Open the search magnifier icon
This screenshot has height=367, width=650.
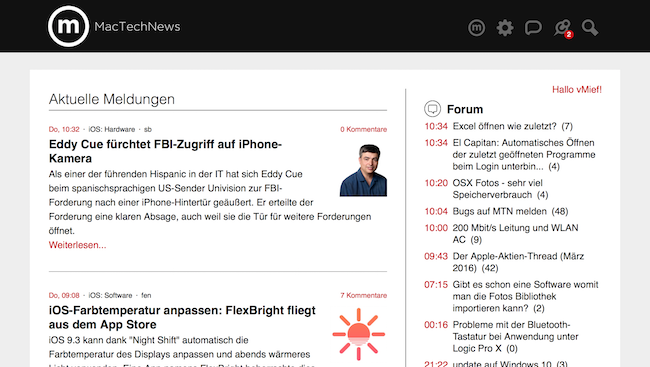coord(590,28)
